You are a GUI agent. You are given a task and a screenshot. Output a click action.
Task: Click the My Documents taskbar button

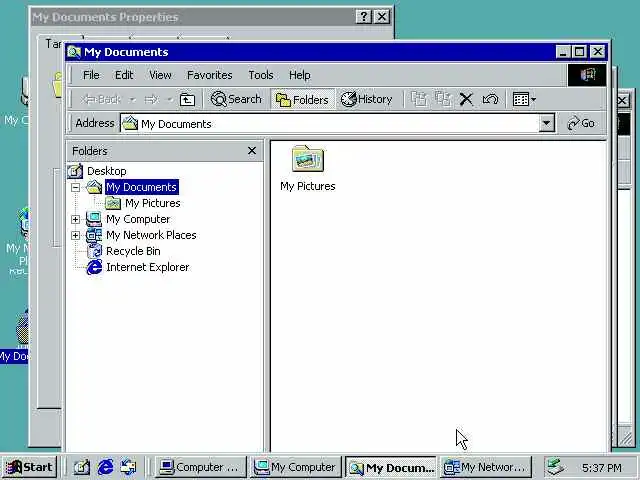coord(391,467)
